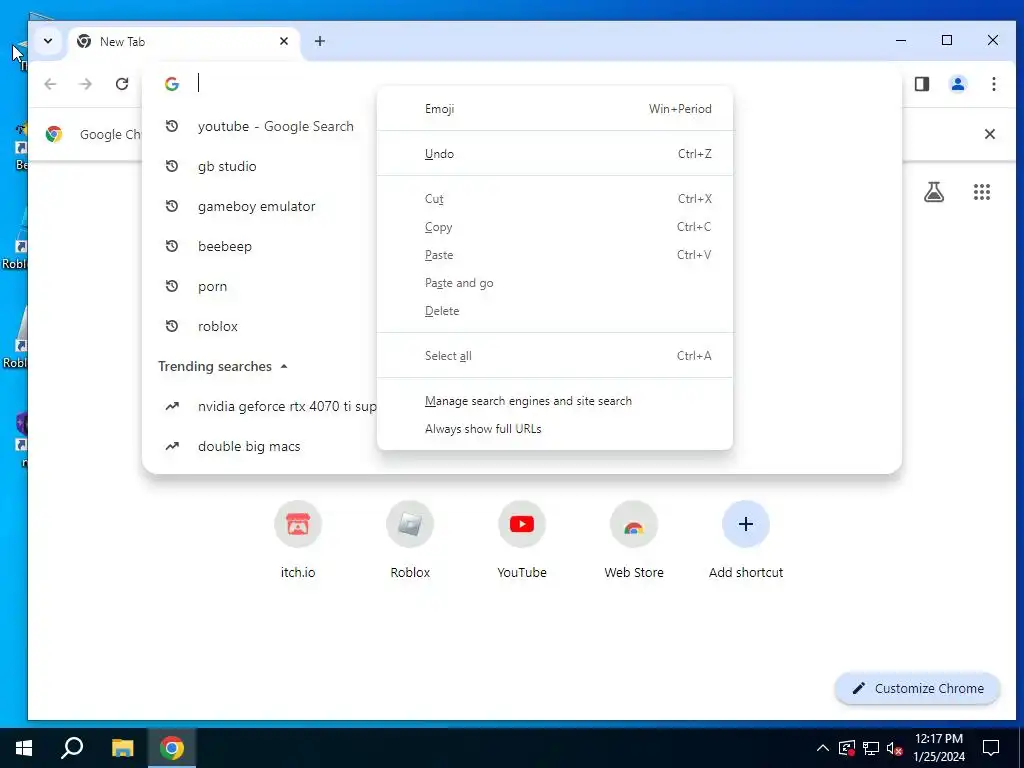This screenshot has width=1024, height=768.
Task: Choose Cut in context menu
Action: pyautogui.click(x=554, y=199)
